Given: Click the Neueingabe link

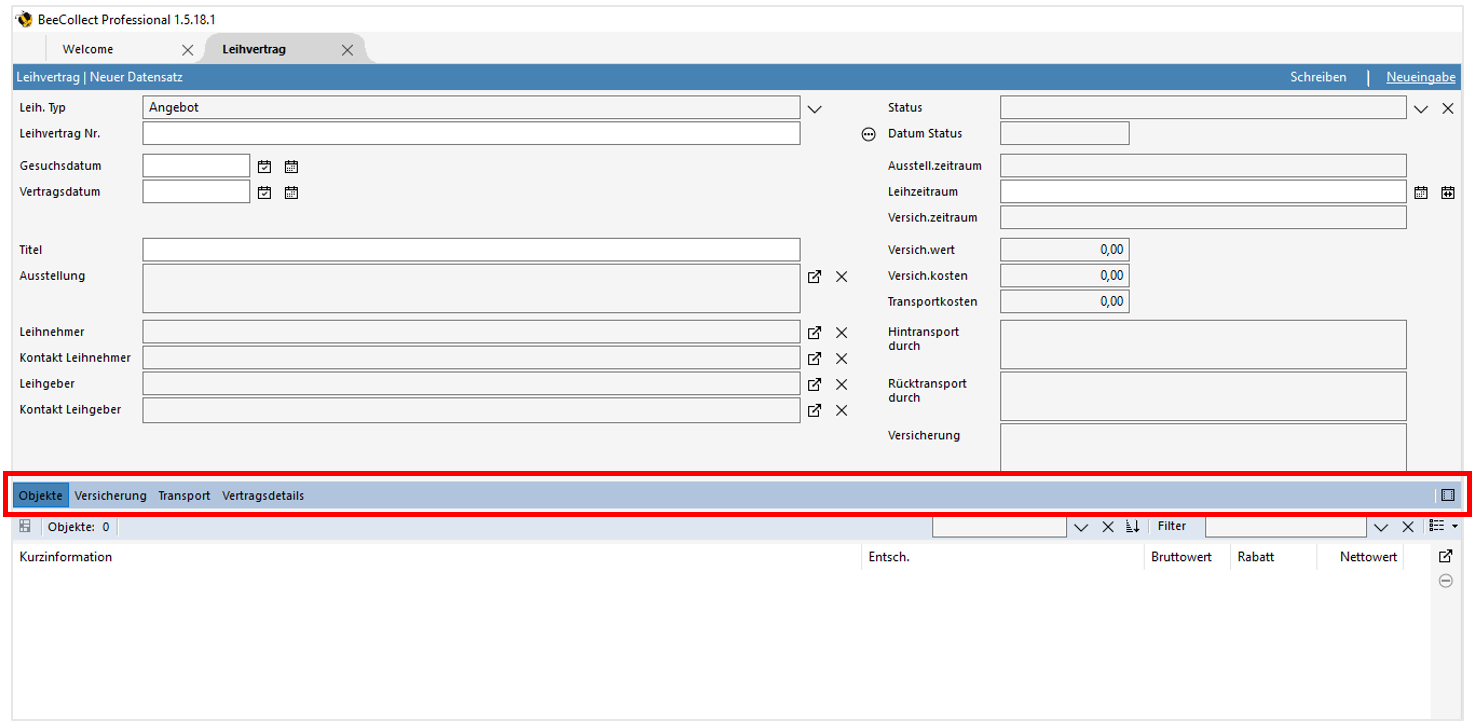Looking at the screenshot, I should click(x=1420, y=76).
